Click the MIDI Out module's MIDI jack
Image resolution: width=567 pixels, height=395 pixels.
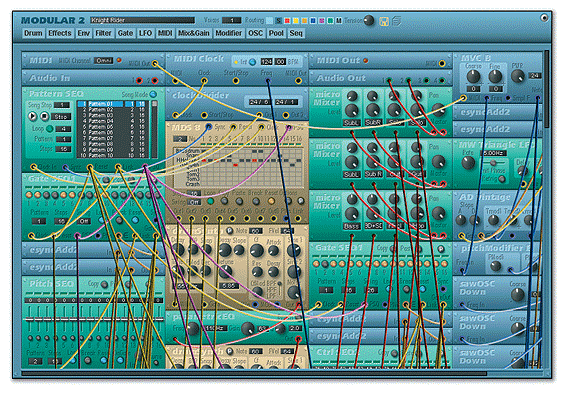[442, 64]
